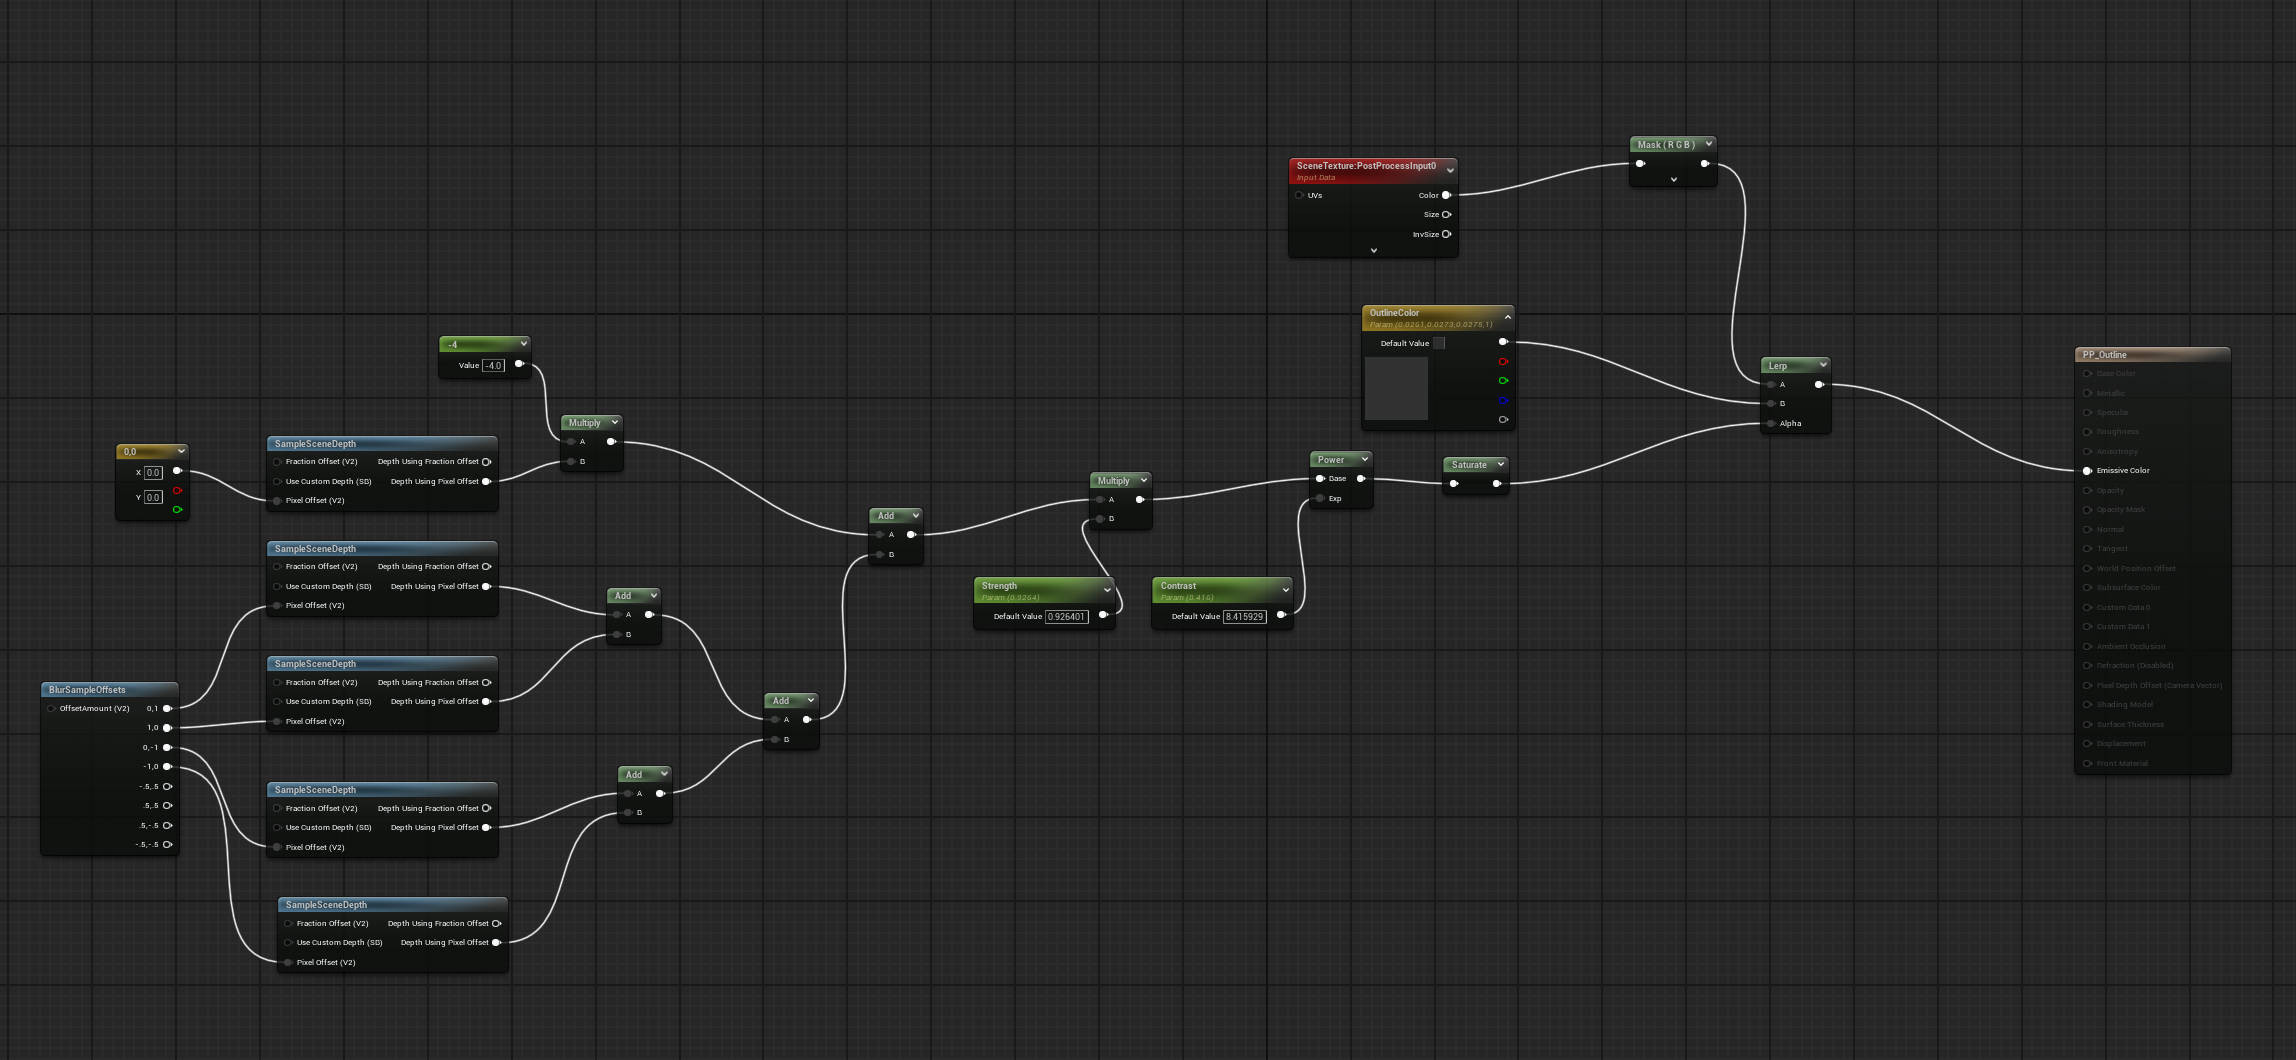This screenshot has height=1060, width=2296.
Task: Open the Mask (RGB) node dropdown arrow
Action: 1710,144
